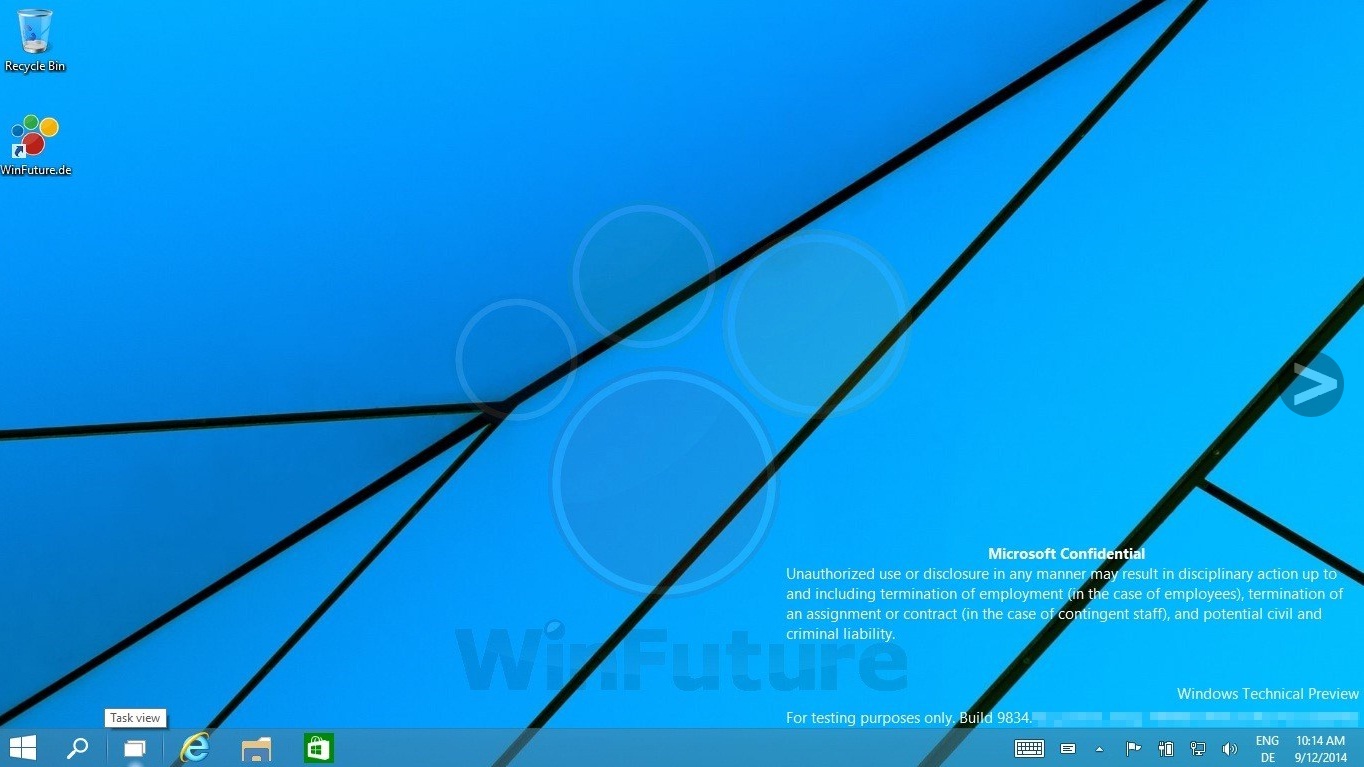Open File Explorer from the taskbar
The image size is (1364, 767).
pyautogui.click(x=256, y=749)
